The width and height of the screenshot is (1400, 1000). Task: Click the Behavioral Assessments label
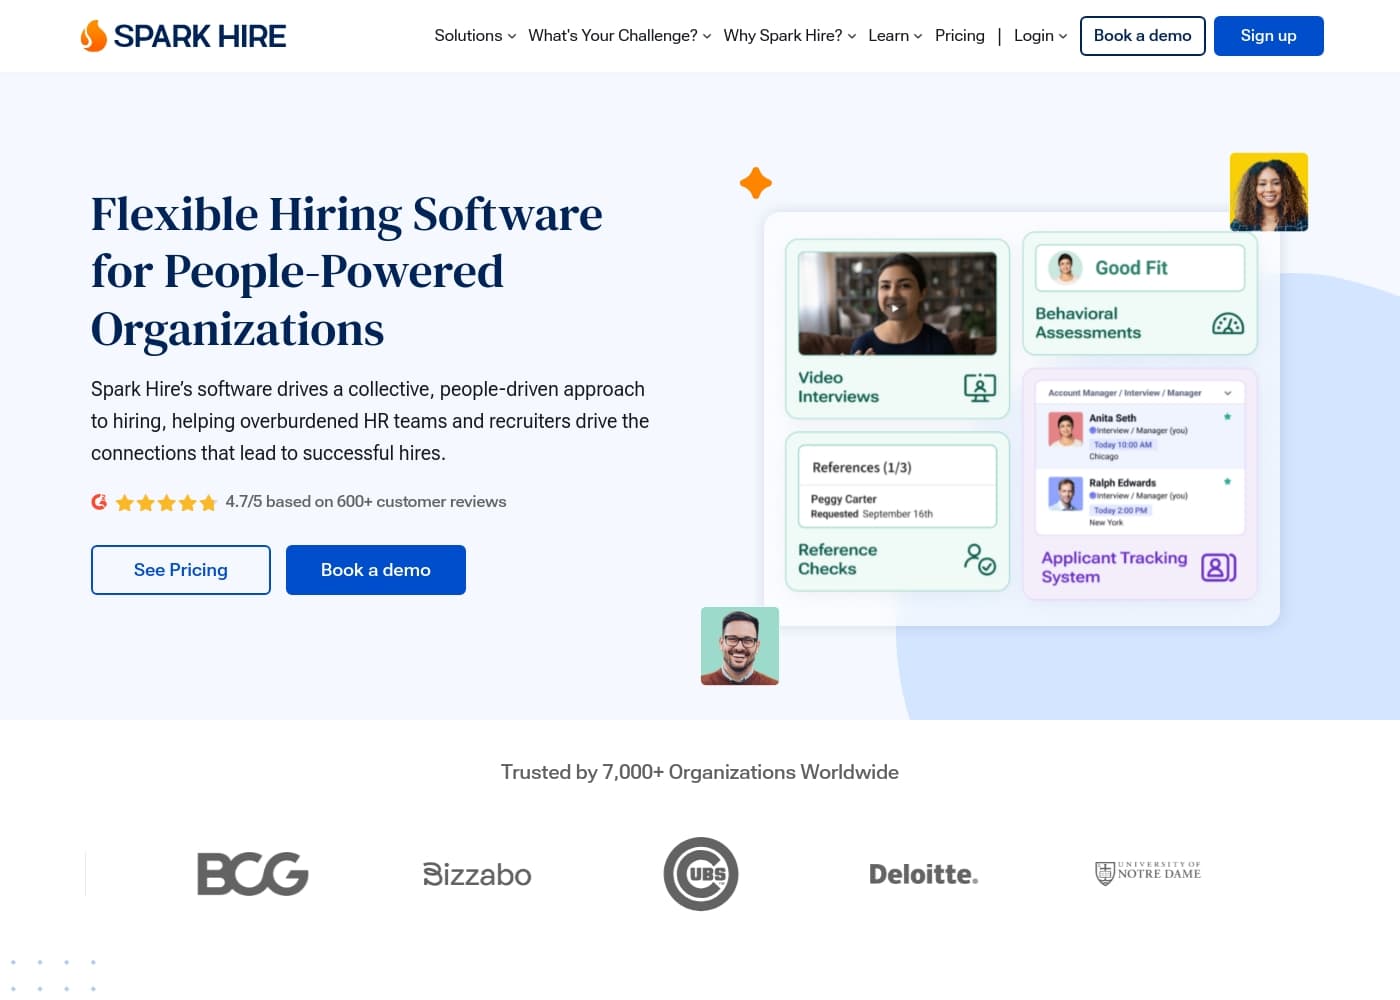[1088, 323]
